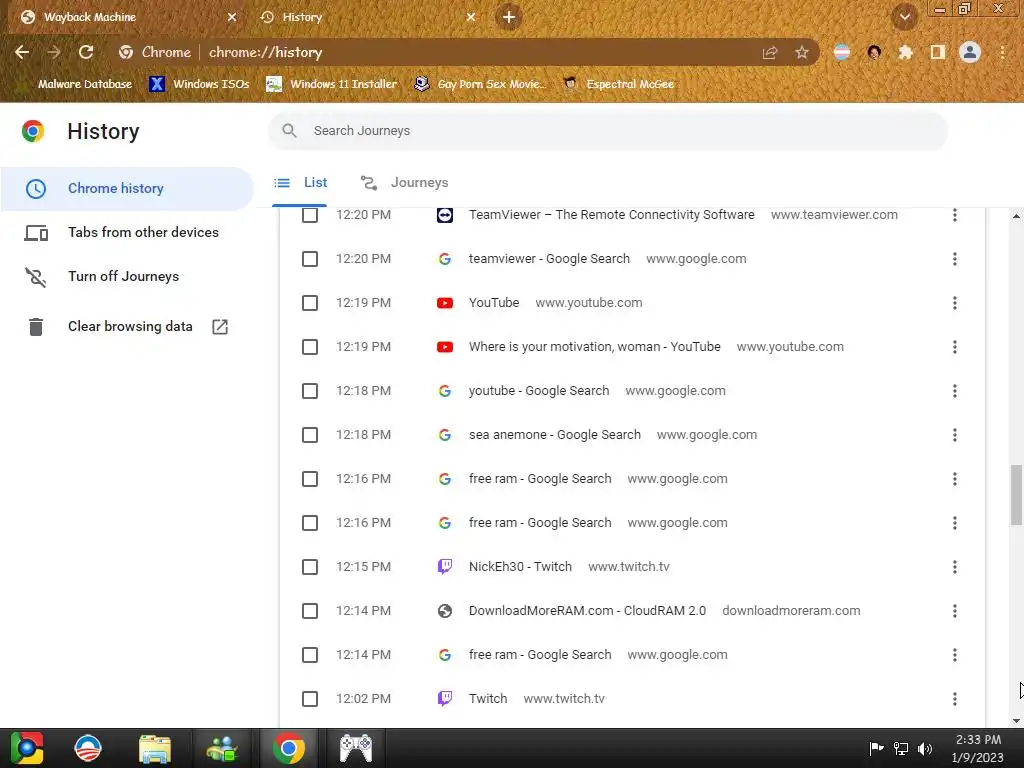
Task: Click the TeamViewer favicon in history list
Action: pyautogui.click(x=445, y=215)
